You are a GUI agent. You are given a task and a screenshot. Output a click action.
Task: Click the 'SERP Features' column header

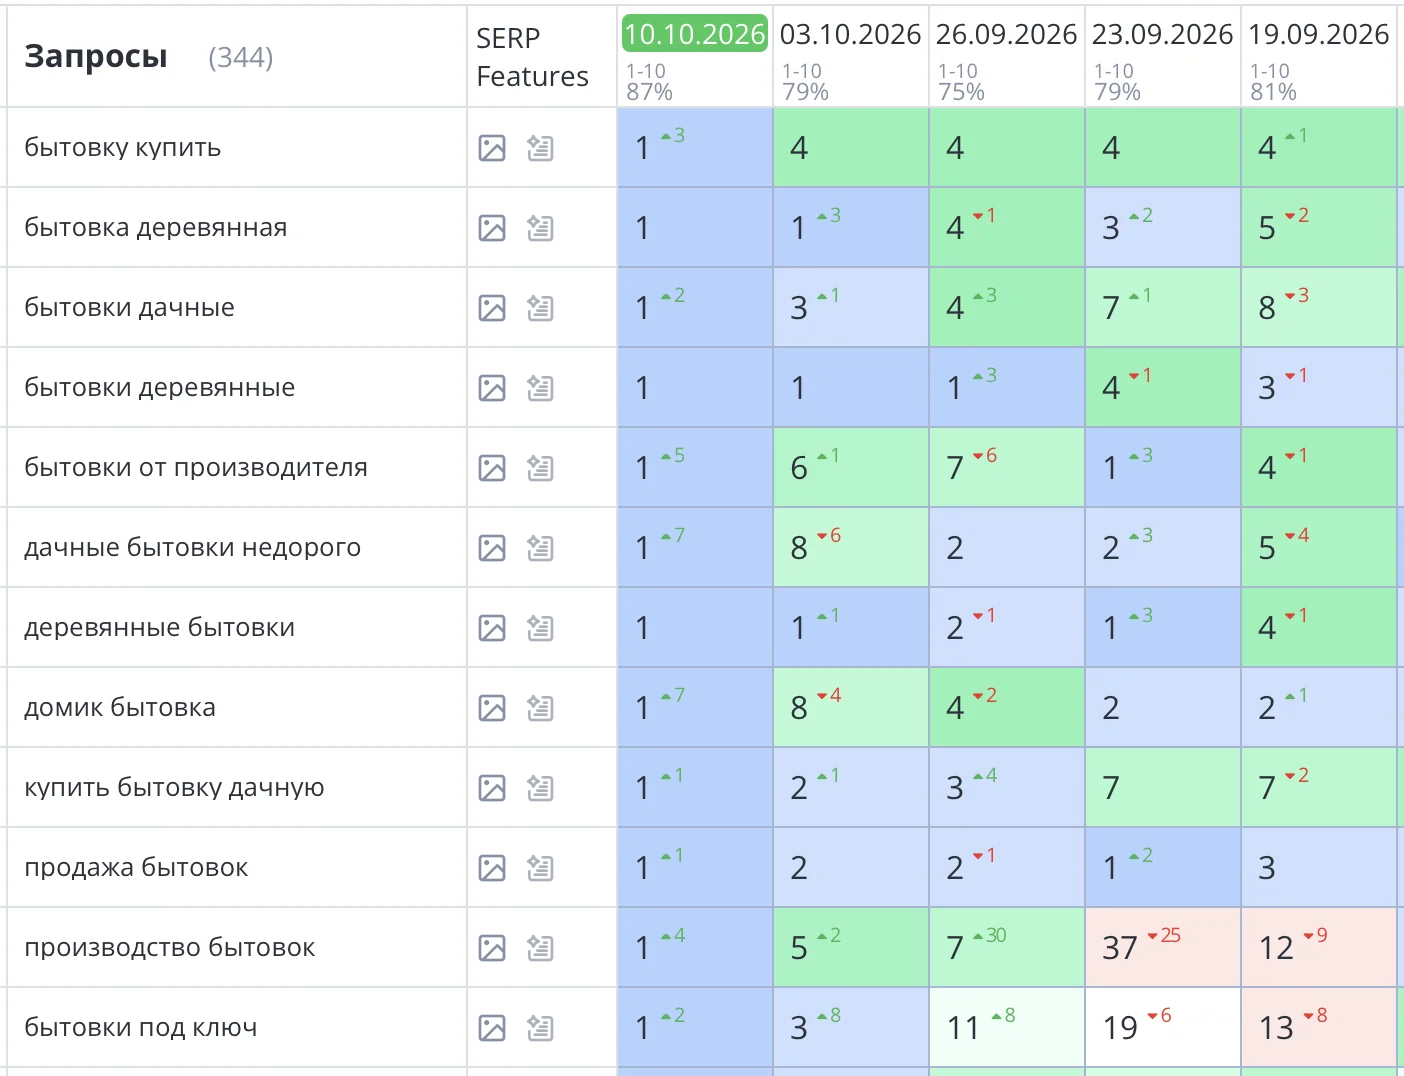click(532, 57)
